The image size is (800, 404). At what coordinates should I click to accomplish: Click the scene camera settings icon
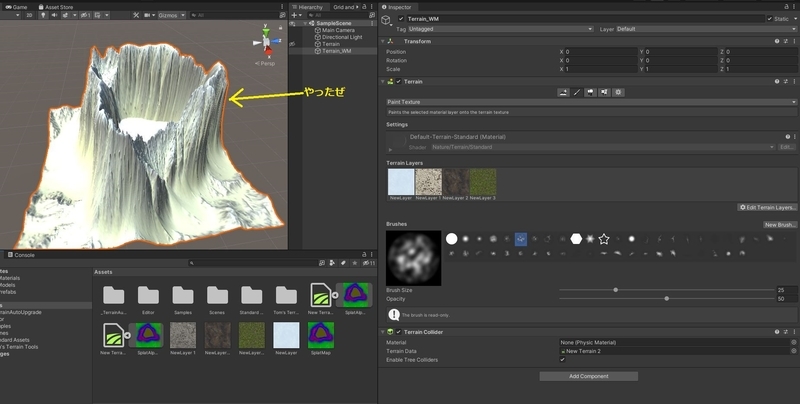coord(147,15)
